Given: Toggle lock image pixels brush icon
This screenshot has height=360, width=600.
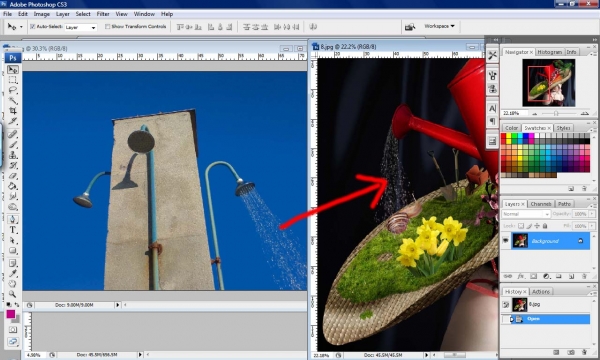Looking at the screenshot, I should pyautogui.click(x=529, y=226).
